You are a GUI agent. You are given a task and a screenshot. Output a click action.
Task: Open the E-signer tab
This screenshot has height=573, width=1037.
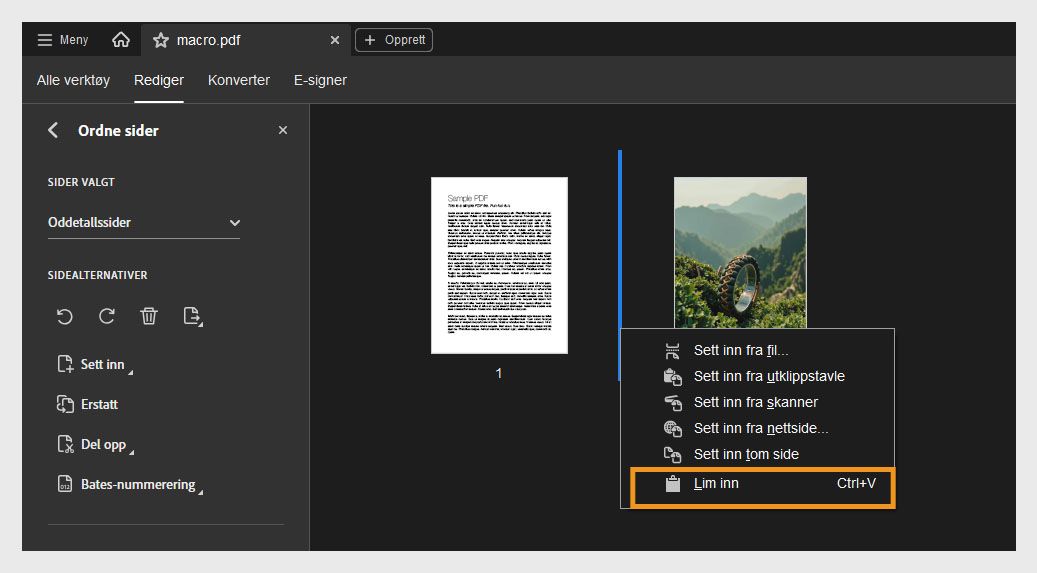click(x=320, y=80)
